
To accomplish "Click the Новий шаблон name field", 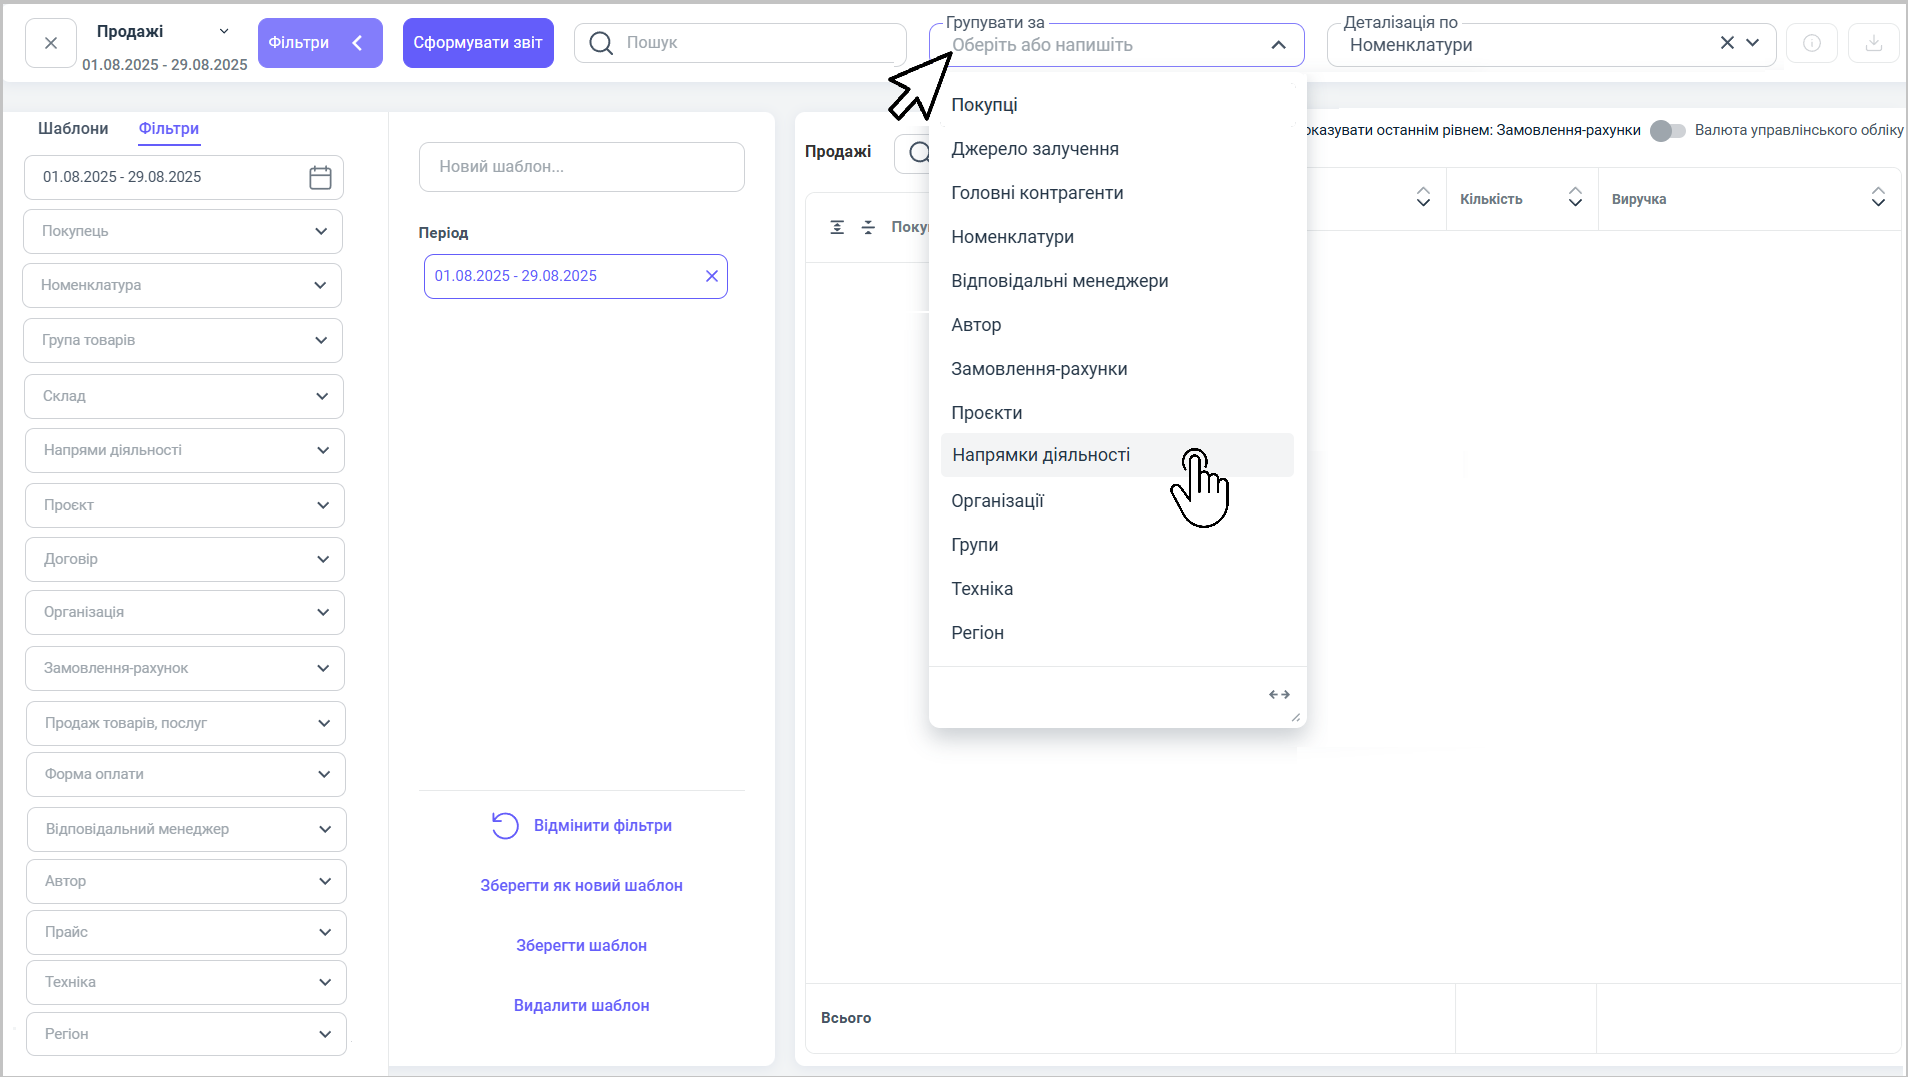I will point(581,167).
